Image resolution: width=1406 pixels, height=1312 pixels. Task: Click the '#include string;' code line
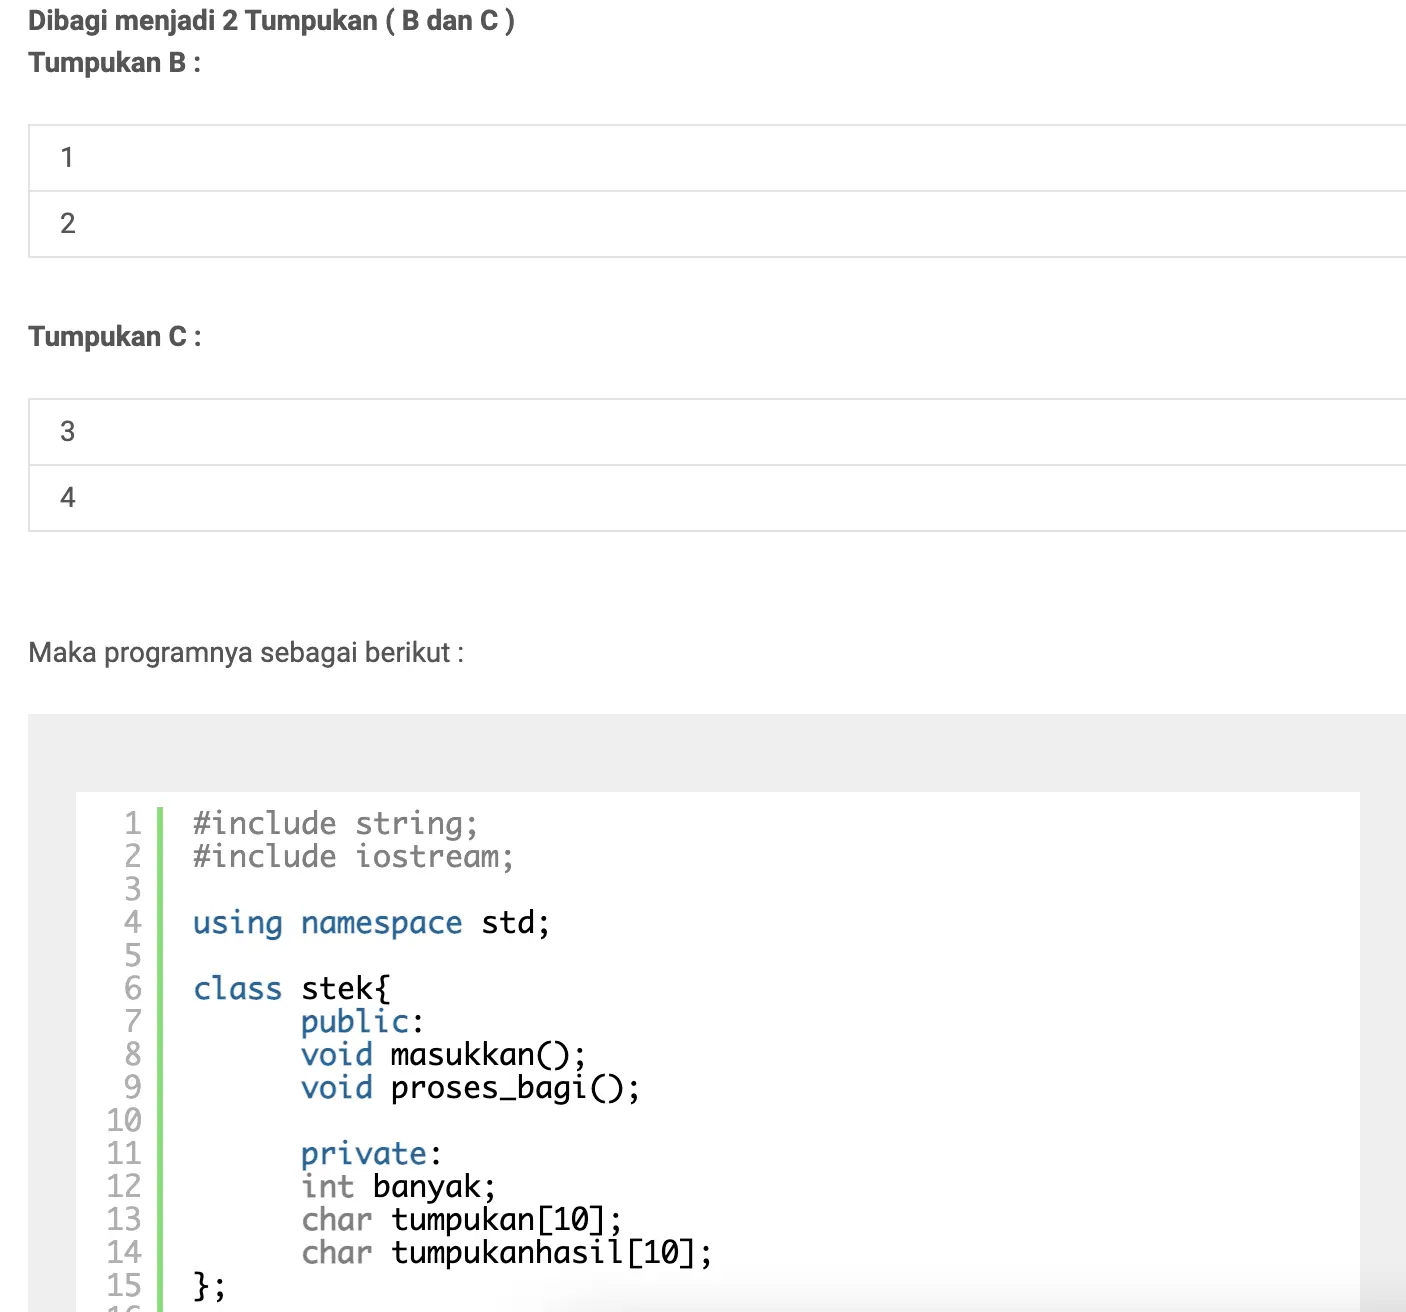pyautogui.click(x=335, y=824)
